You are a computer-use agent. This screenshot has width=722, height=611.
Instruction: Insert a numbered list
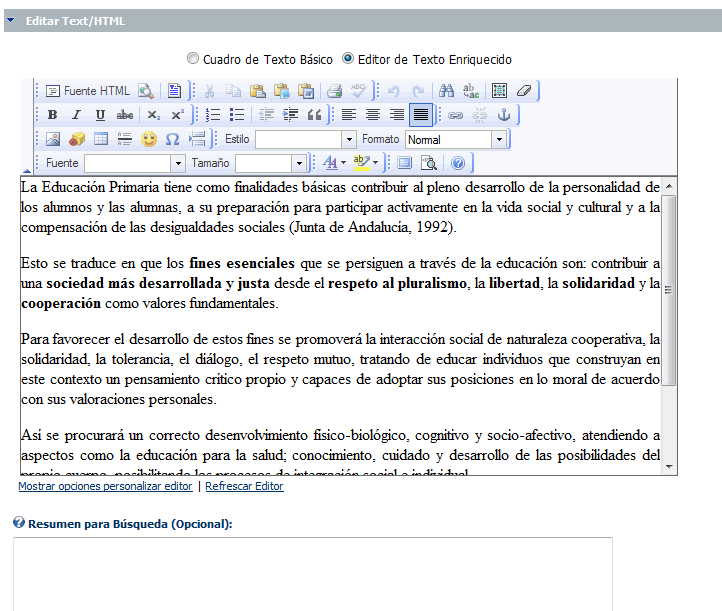click(213, 115)
